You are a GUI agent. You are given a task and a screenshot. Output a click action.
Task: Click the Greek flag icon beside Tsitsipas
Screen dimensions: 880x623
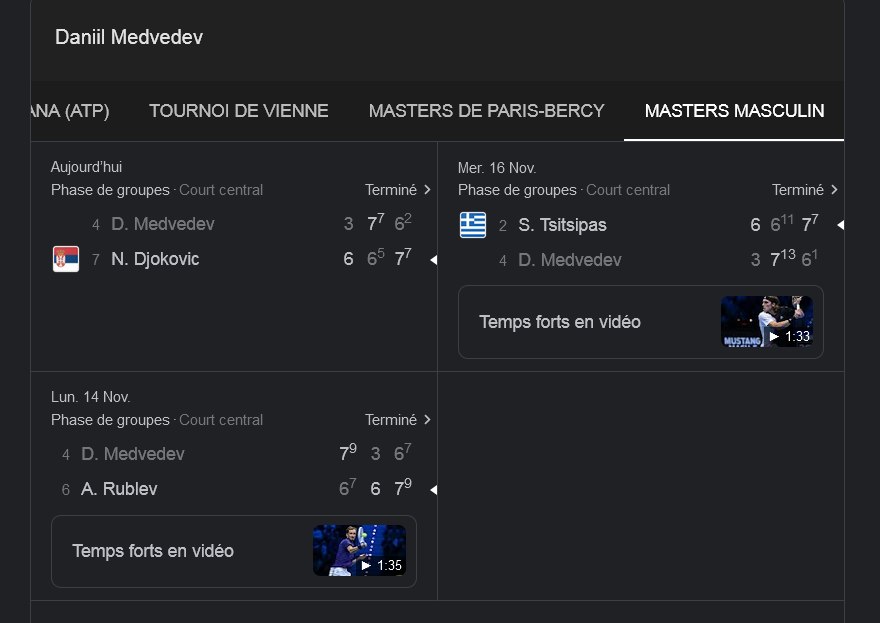point(473,225)
